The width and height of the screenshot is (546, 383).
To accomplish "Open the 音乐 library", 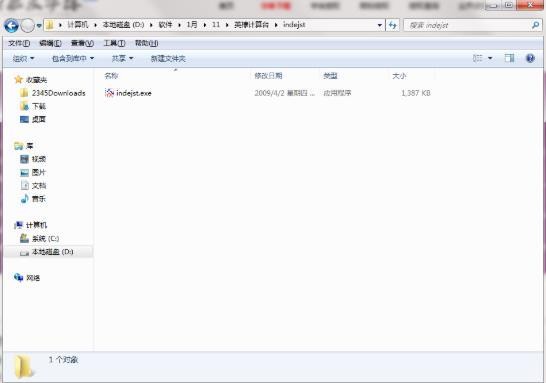I will [x=39, y=199].
